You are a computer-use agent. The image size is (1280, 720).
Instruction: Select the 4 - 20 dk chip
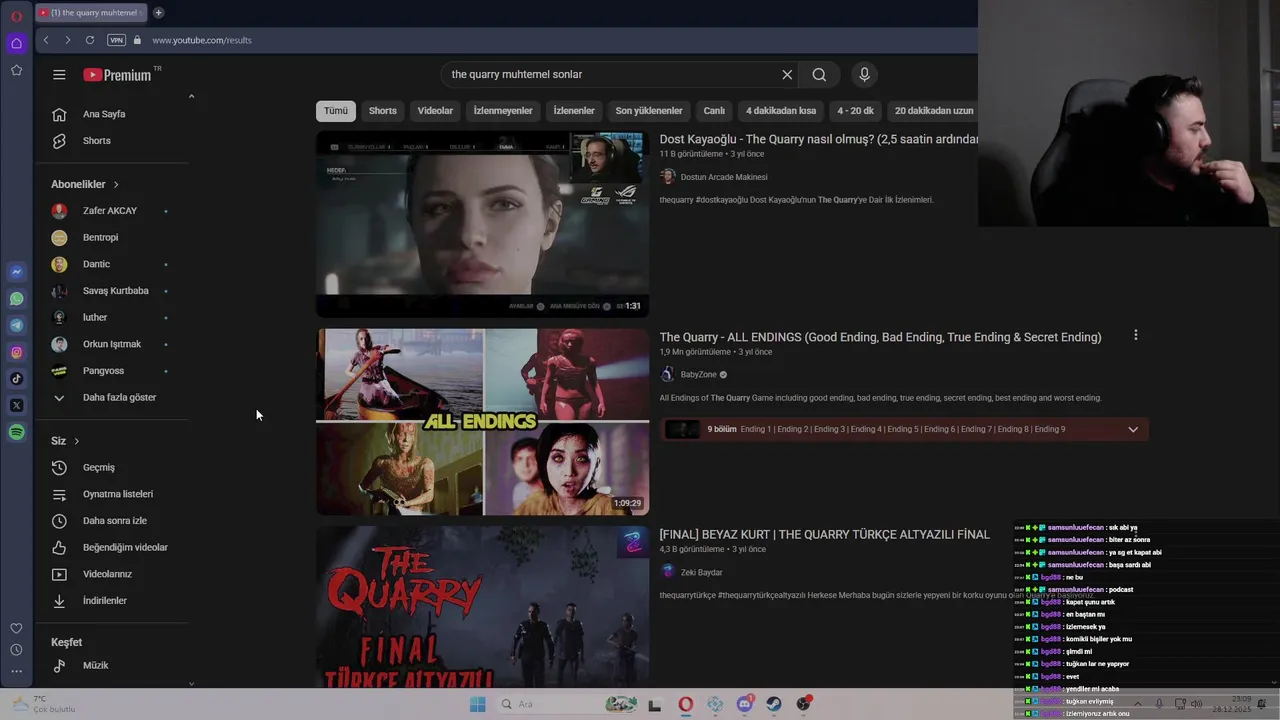[x=856, y=111]
